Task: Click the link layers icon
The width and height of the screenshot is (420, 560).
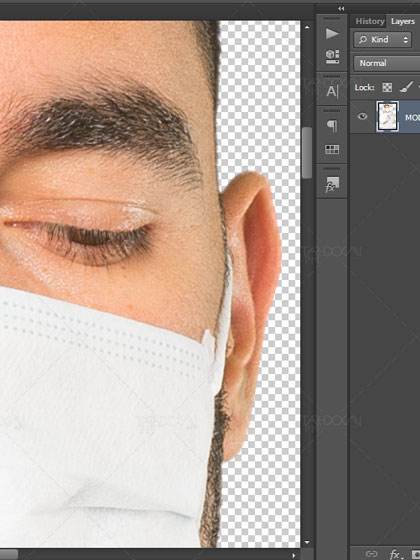Action: tap(372, 554)
